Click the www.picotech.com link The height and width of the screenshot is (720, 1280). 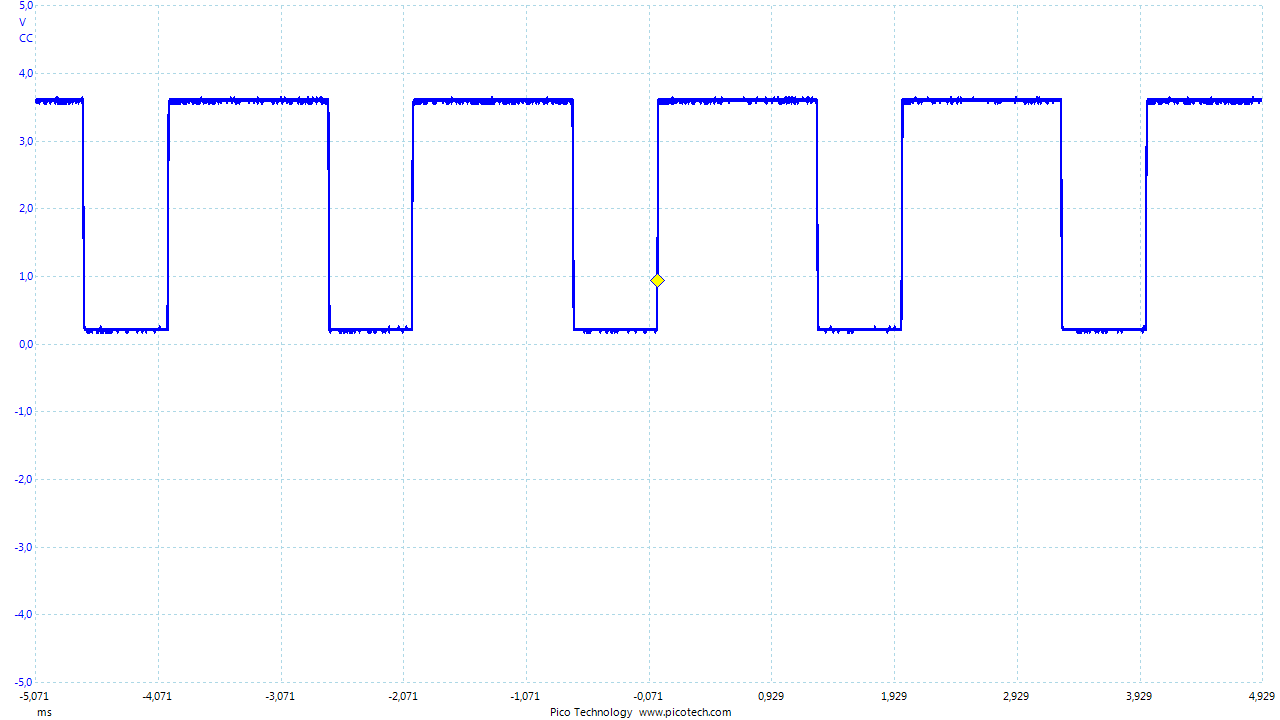coord(685,712)
